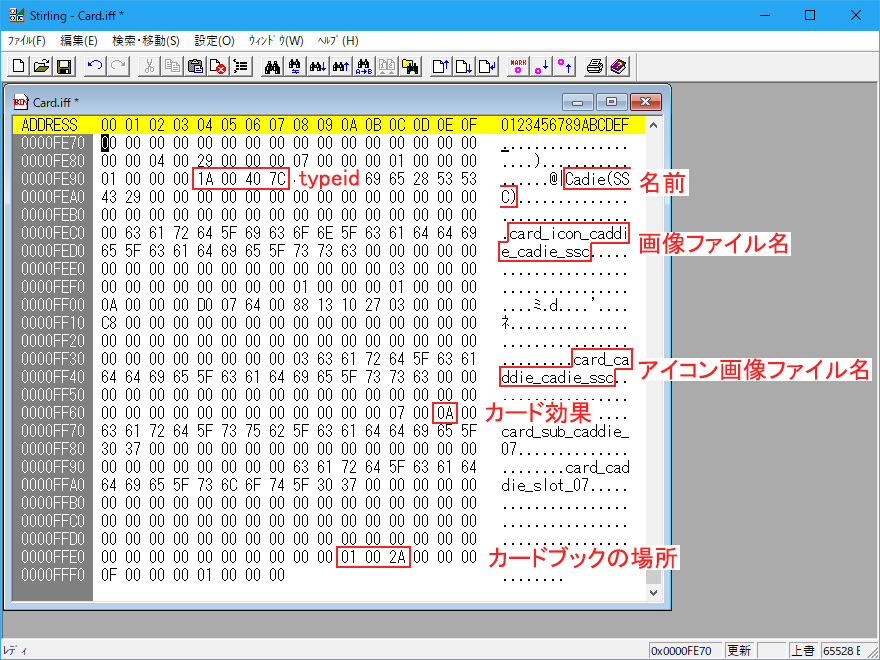This screenshot has height=660, width=880.
Task: Open the ウィンドウ(W) menu
Action: pyautogui.click(x=276, y=41)
